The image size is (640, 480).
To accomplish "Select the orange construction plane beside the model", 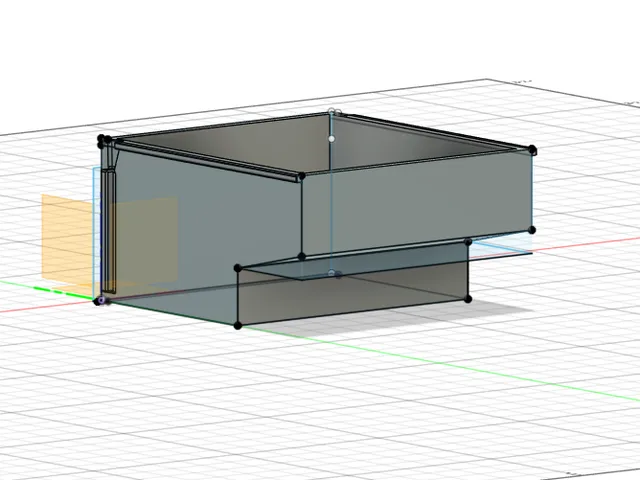I will coord(68,238).
